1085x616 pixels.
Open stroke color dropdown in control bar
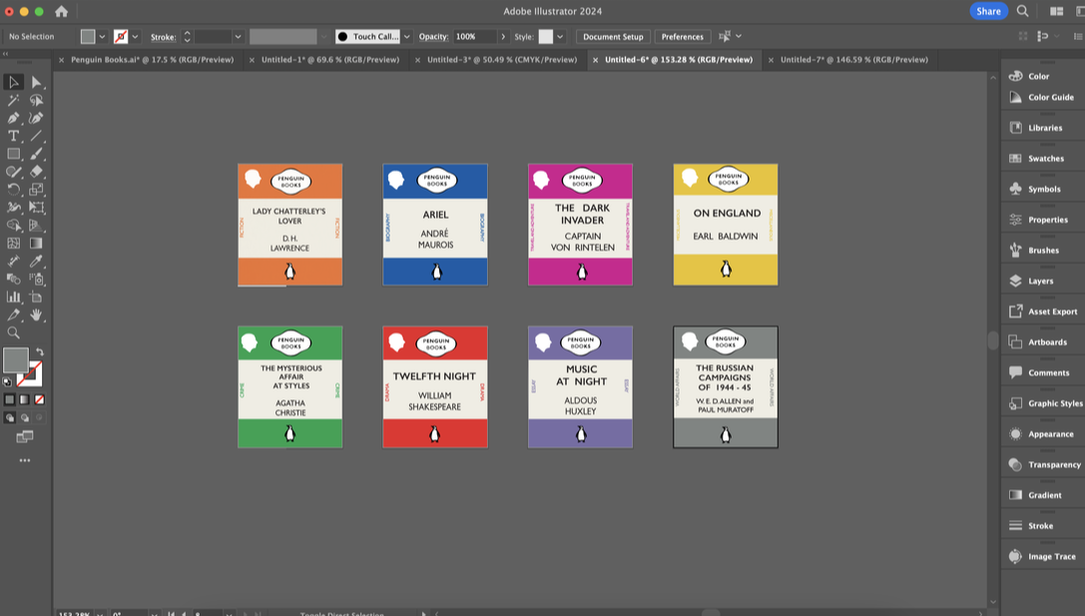tap(135, 37)
